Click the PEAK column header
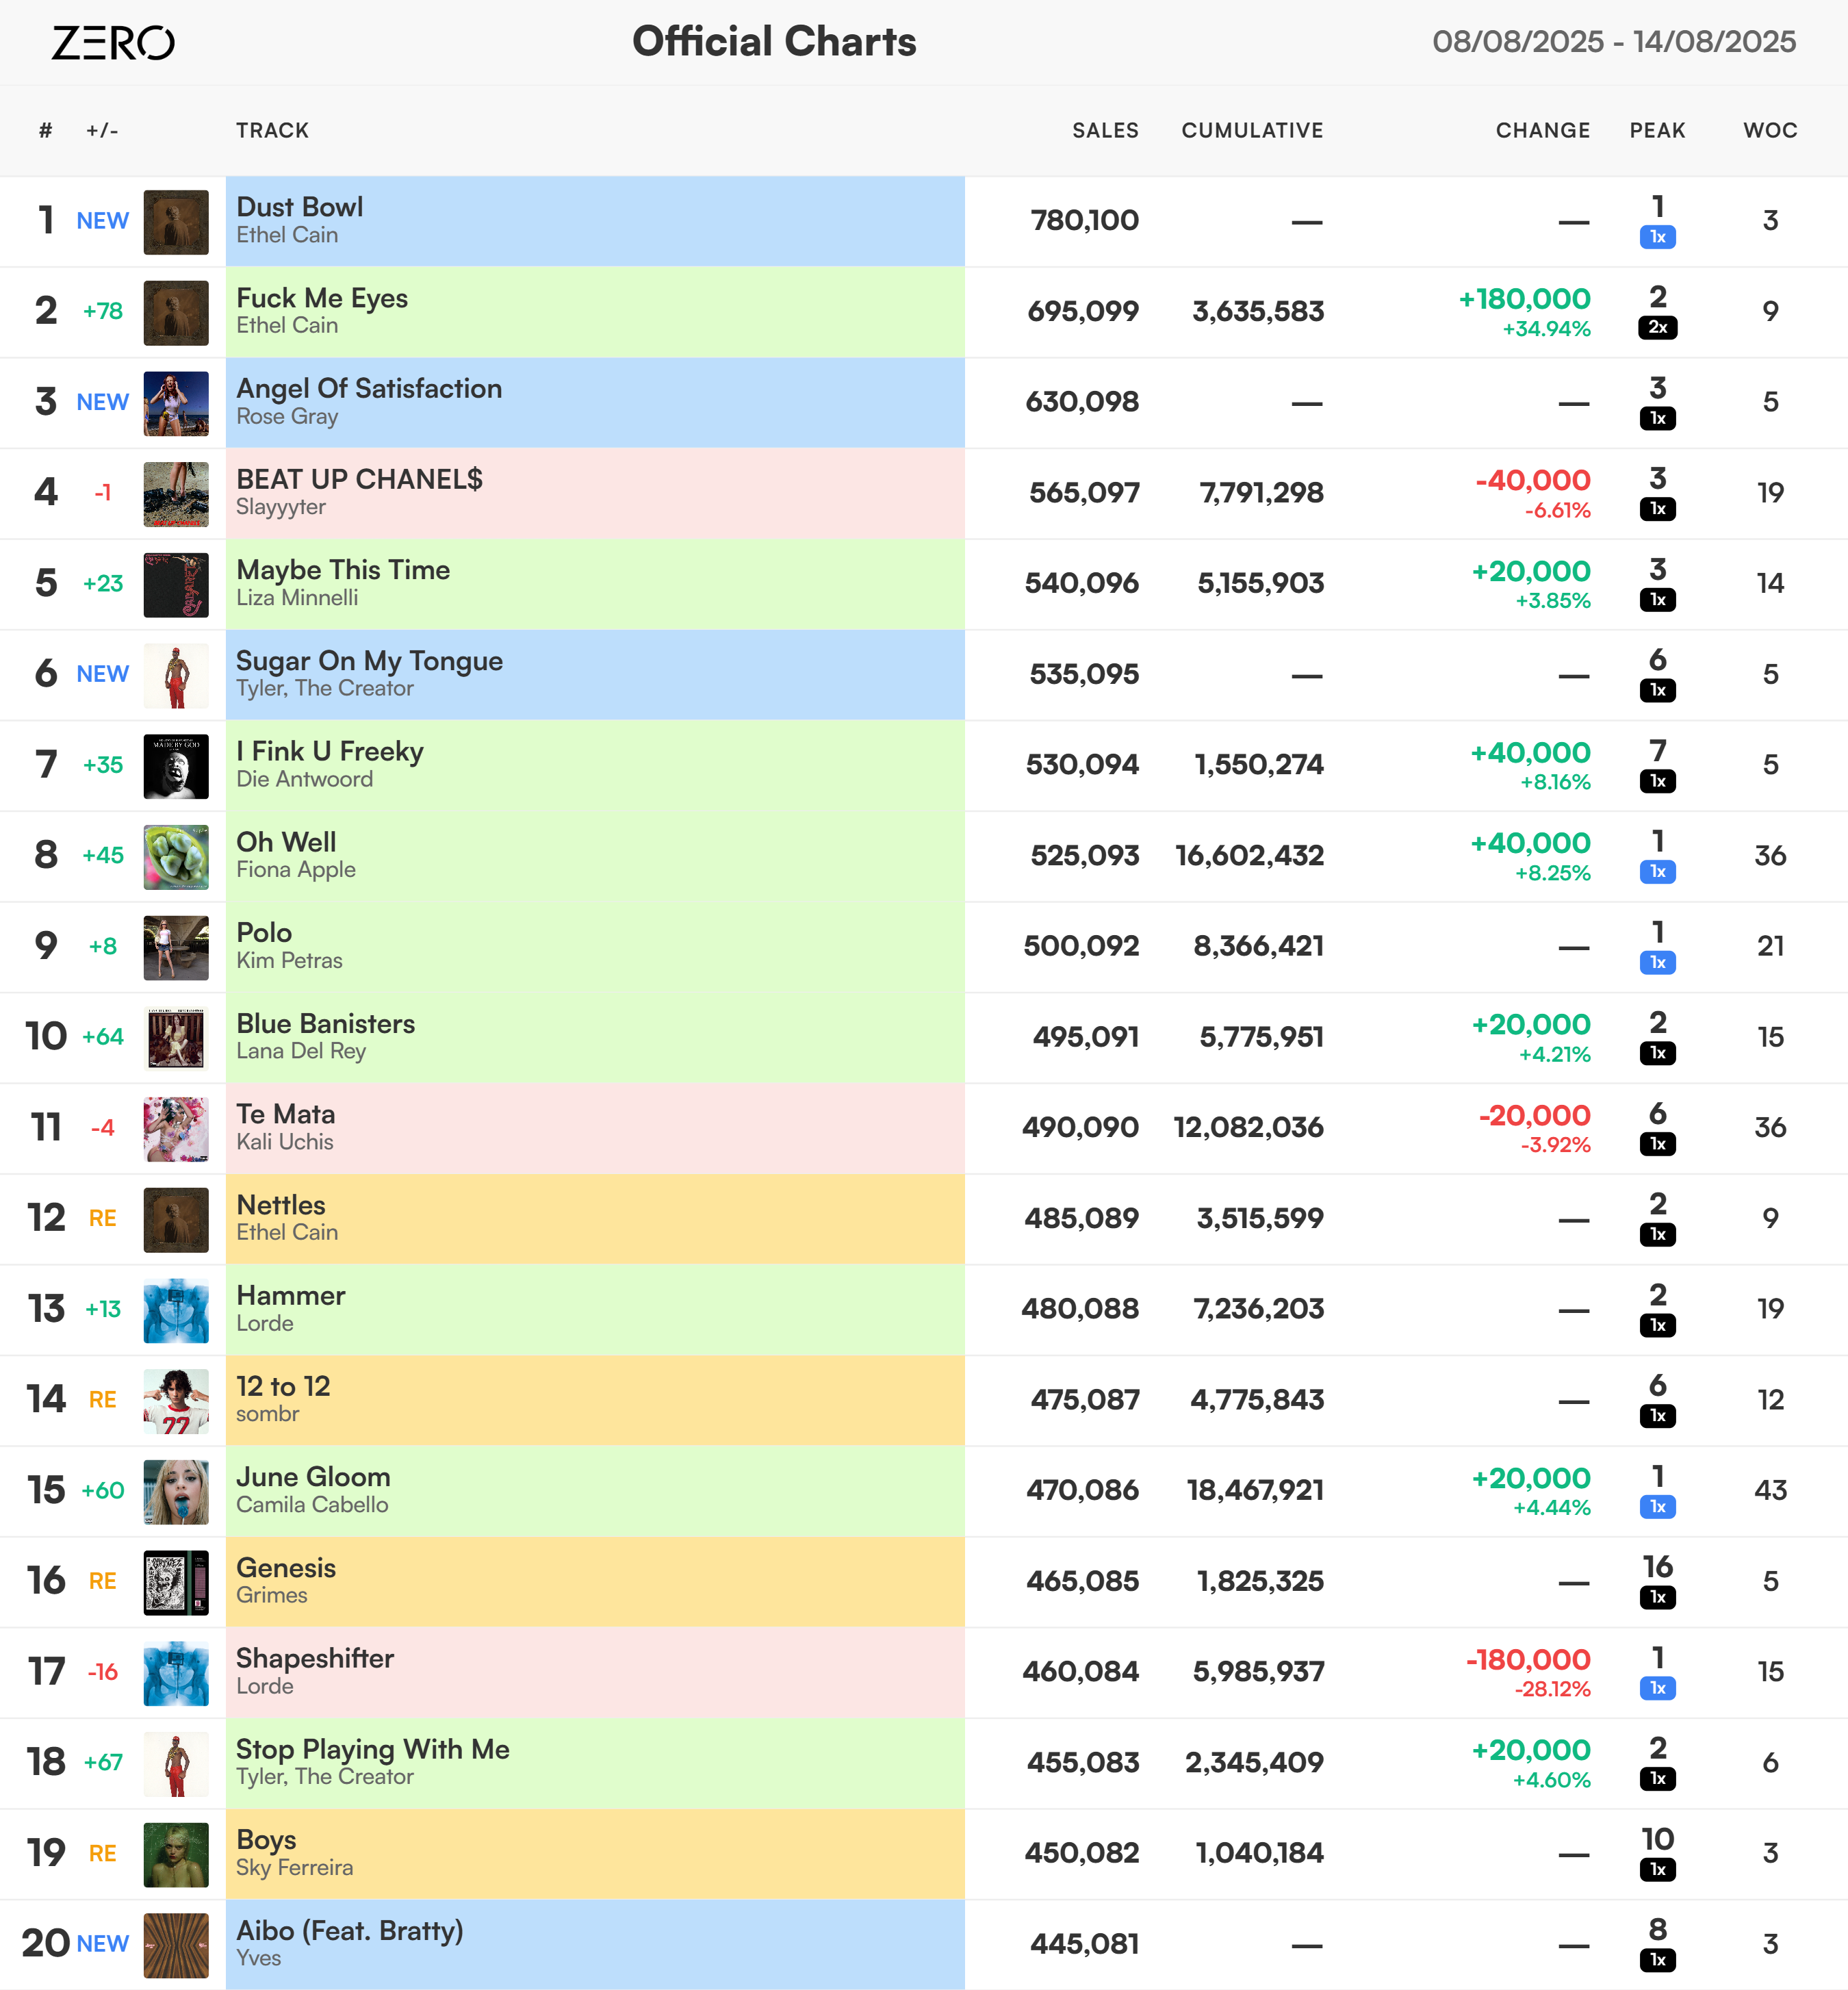The width and height of the screenshot is (1848, 1990). point(1657,130)
